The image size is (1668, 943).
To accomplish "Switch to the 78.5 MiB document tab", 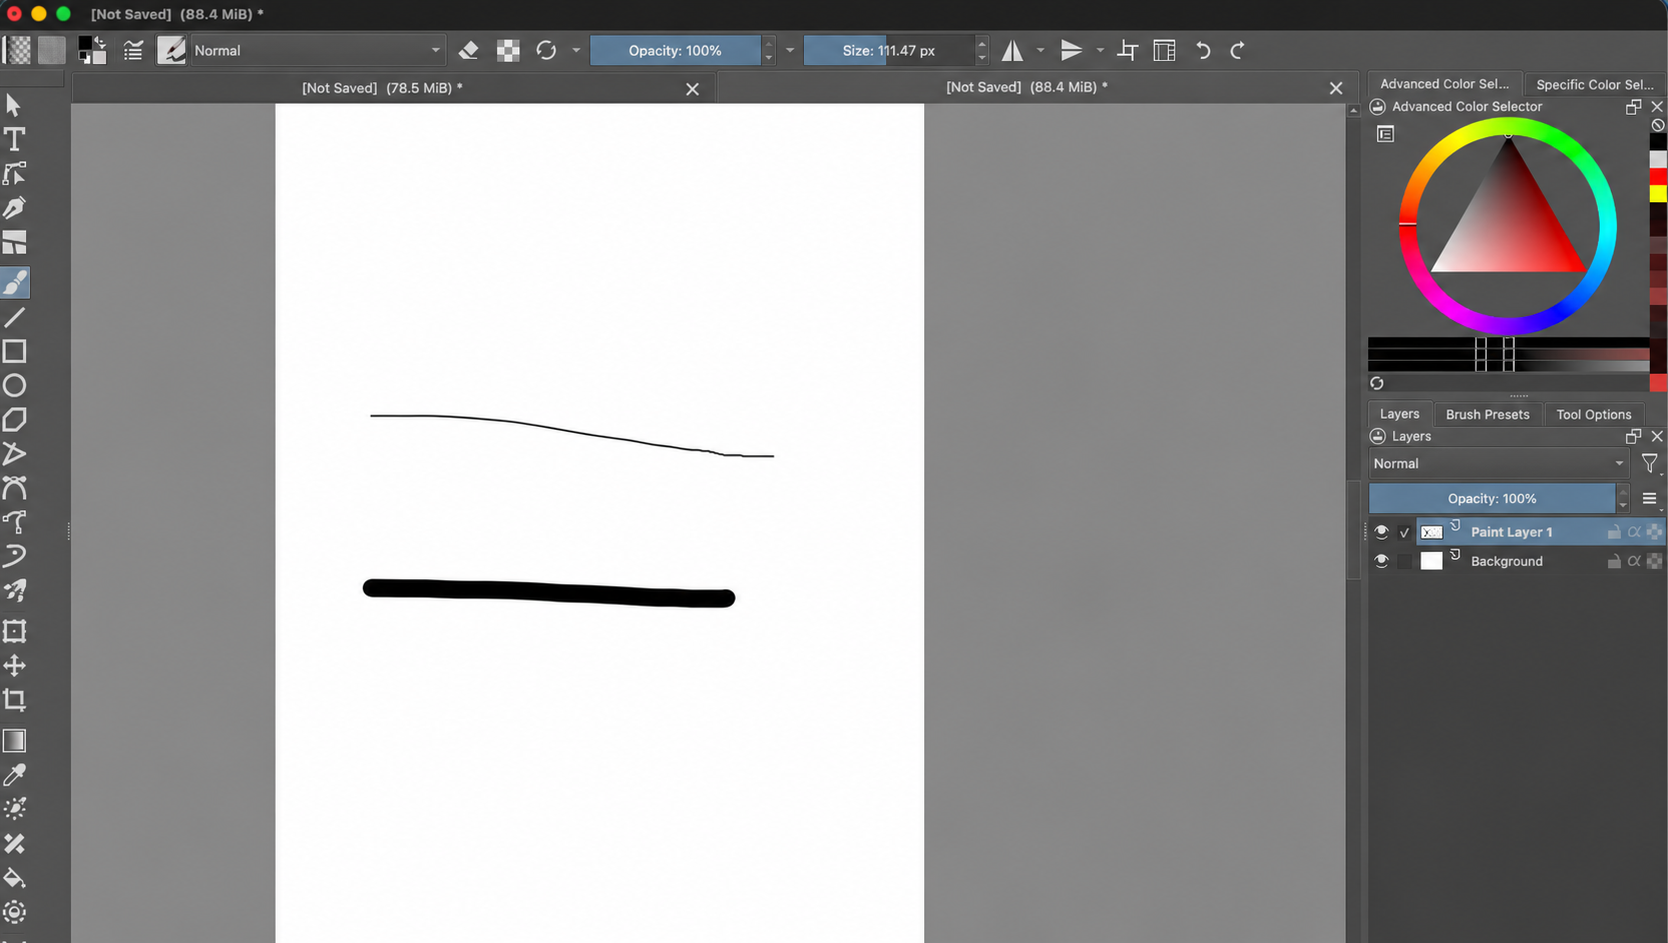I will (382, 88).
